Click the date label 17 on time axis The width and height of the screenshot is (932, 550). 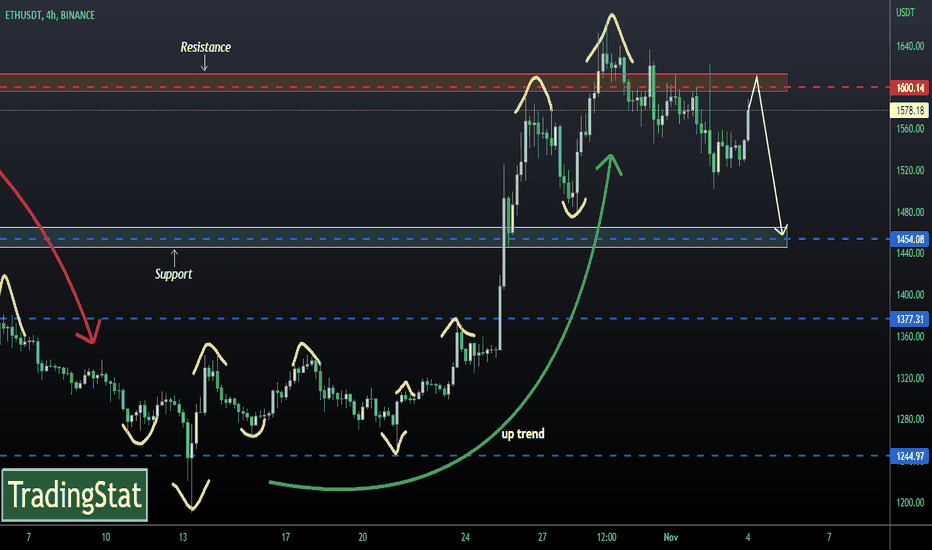[285, 537]
